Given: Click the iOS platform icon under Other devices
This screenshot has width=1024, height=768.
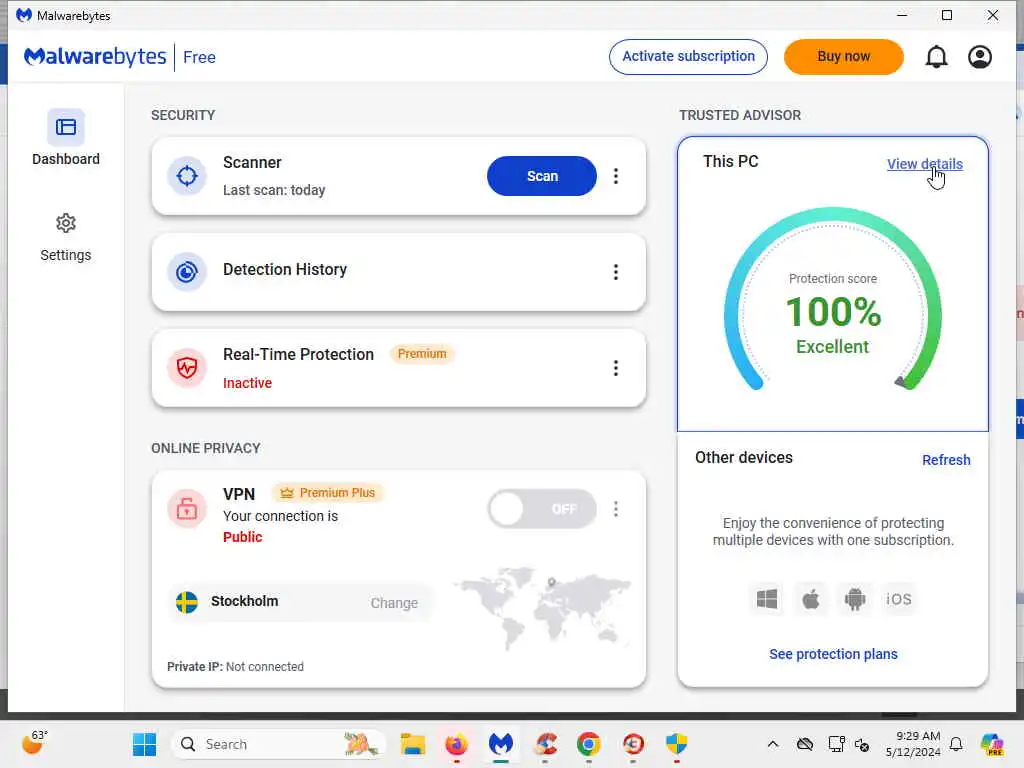Looking at the screenshot, I should [x=899, y=599].
